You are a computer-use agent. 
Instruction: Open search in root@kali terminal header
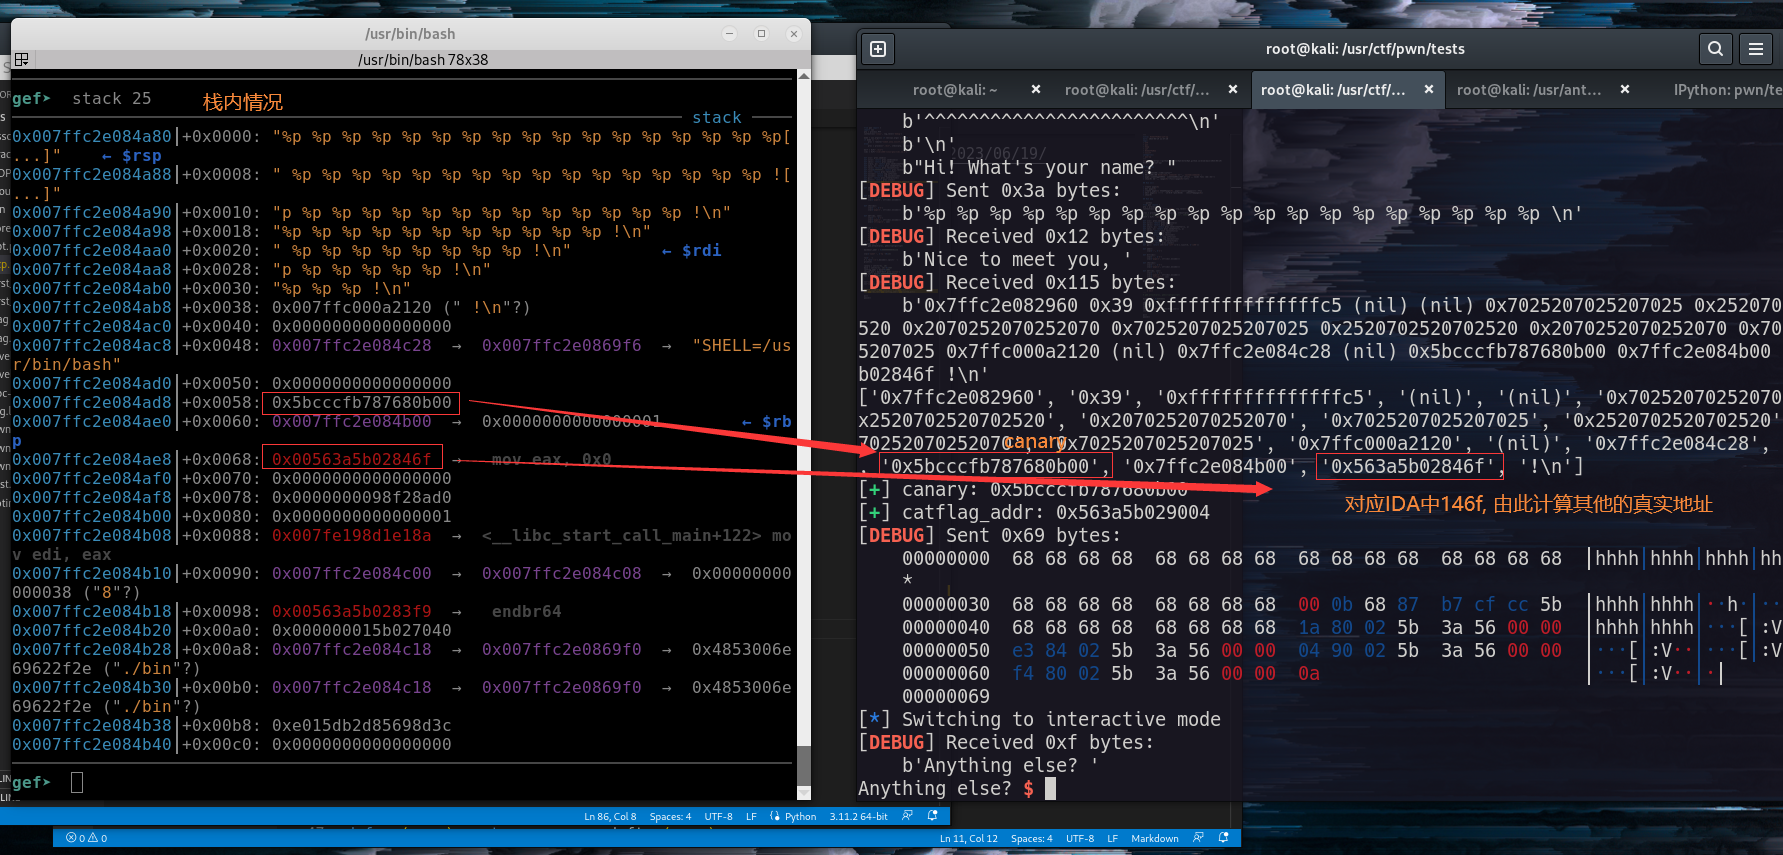[1715, 49]
